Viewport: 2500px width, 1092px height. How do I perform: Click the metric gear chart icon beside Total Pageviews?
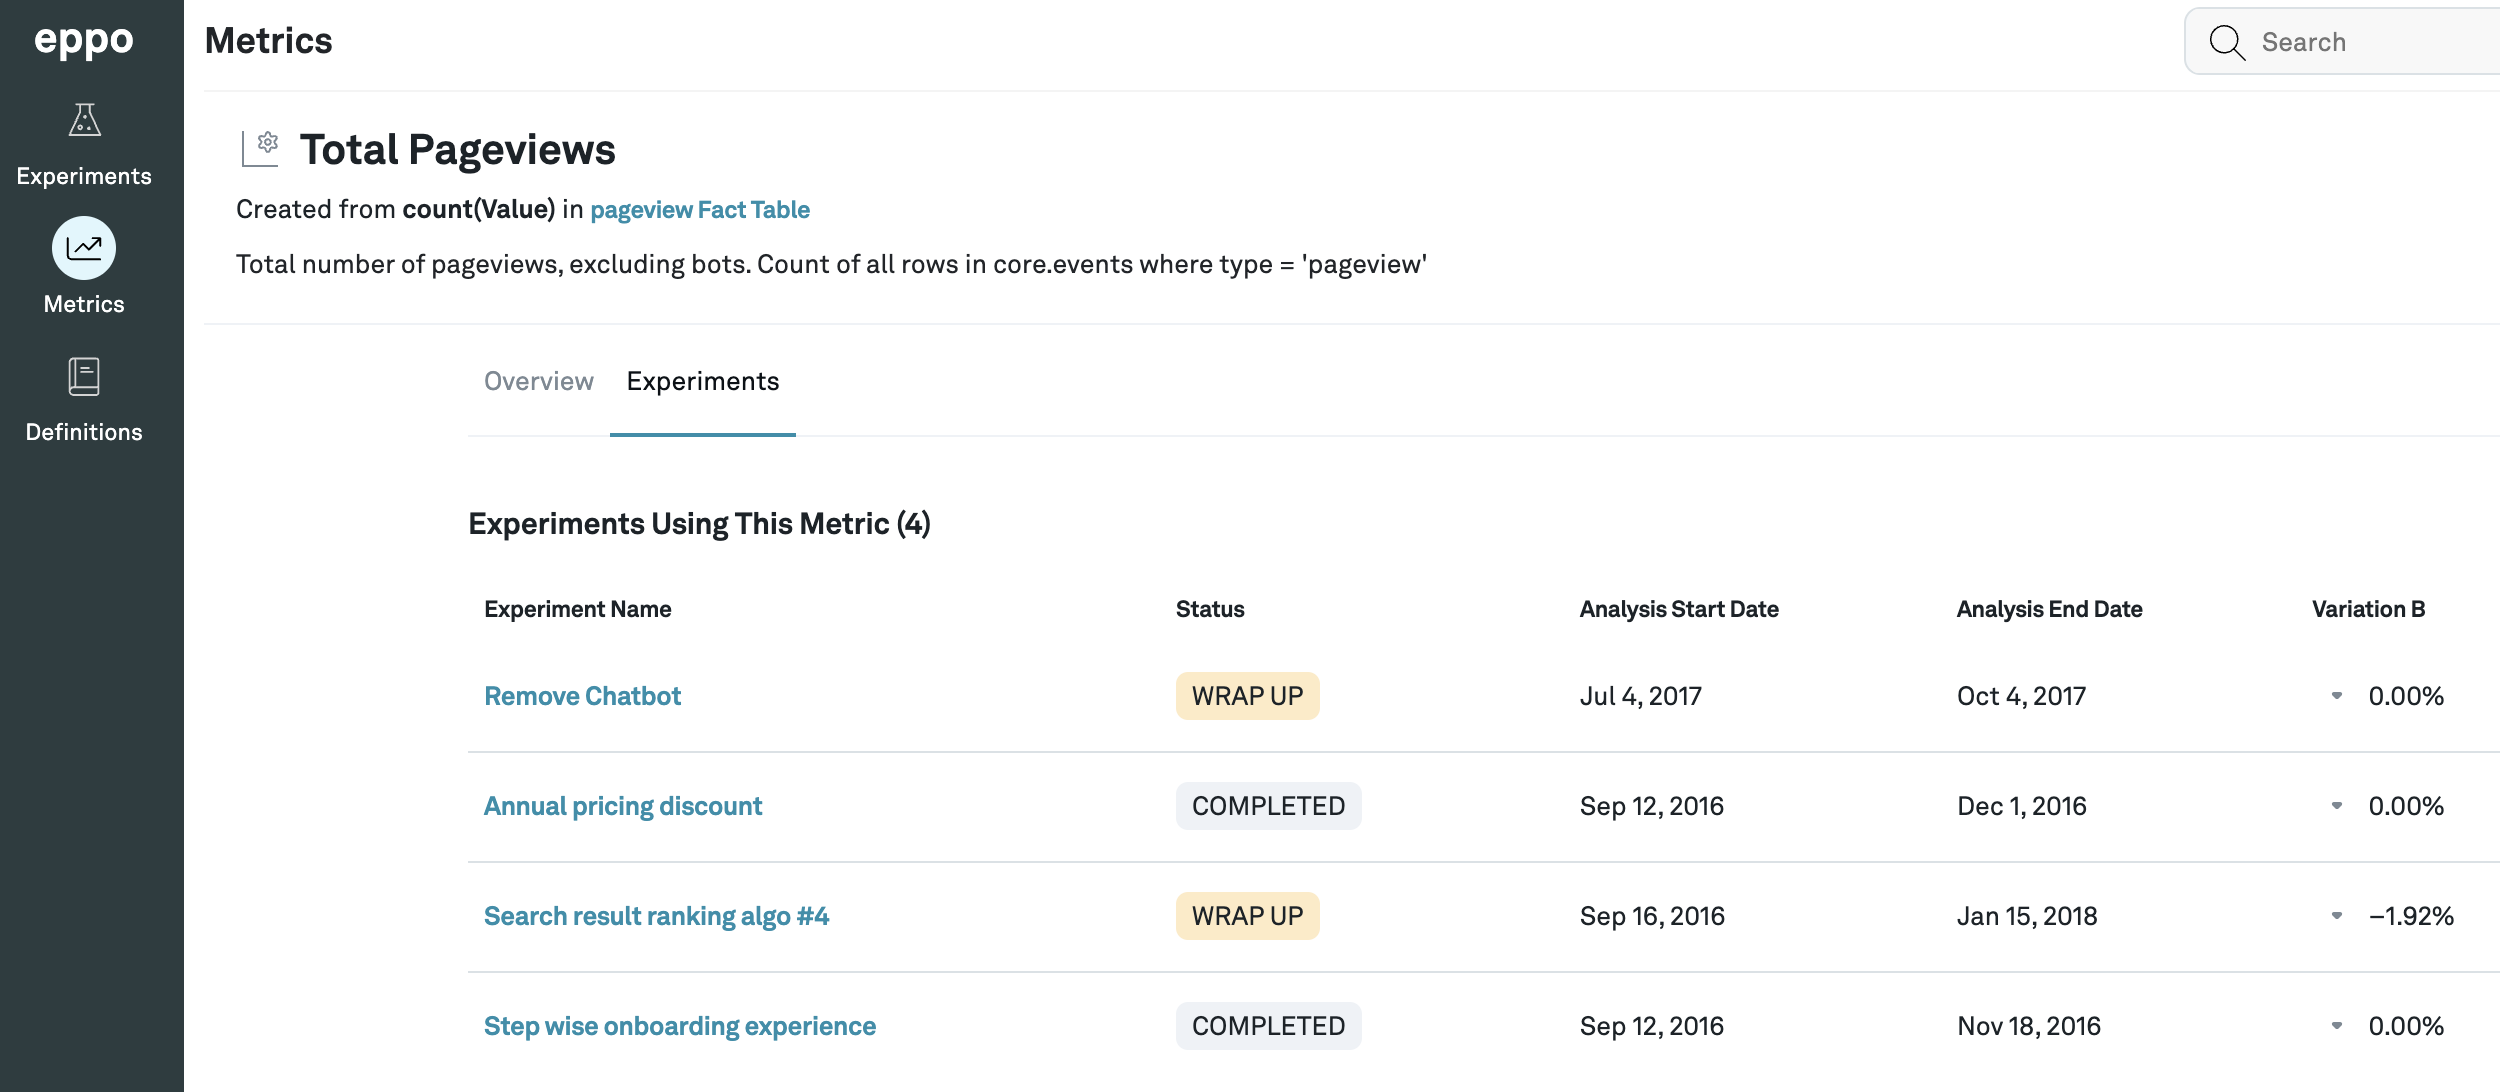coord(261,149)
